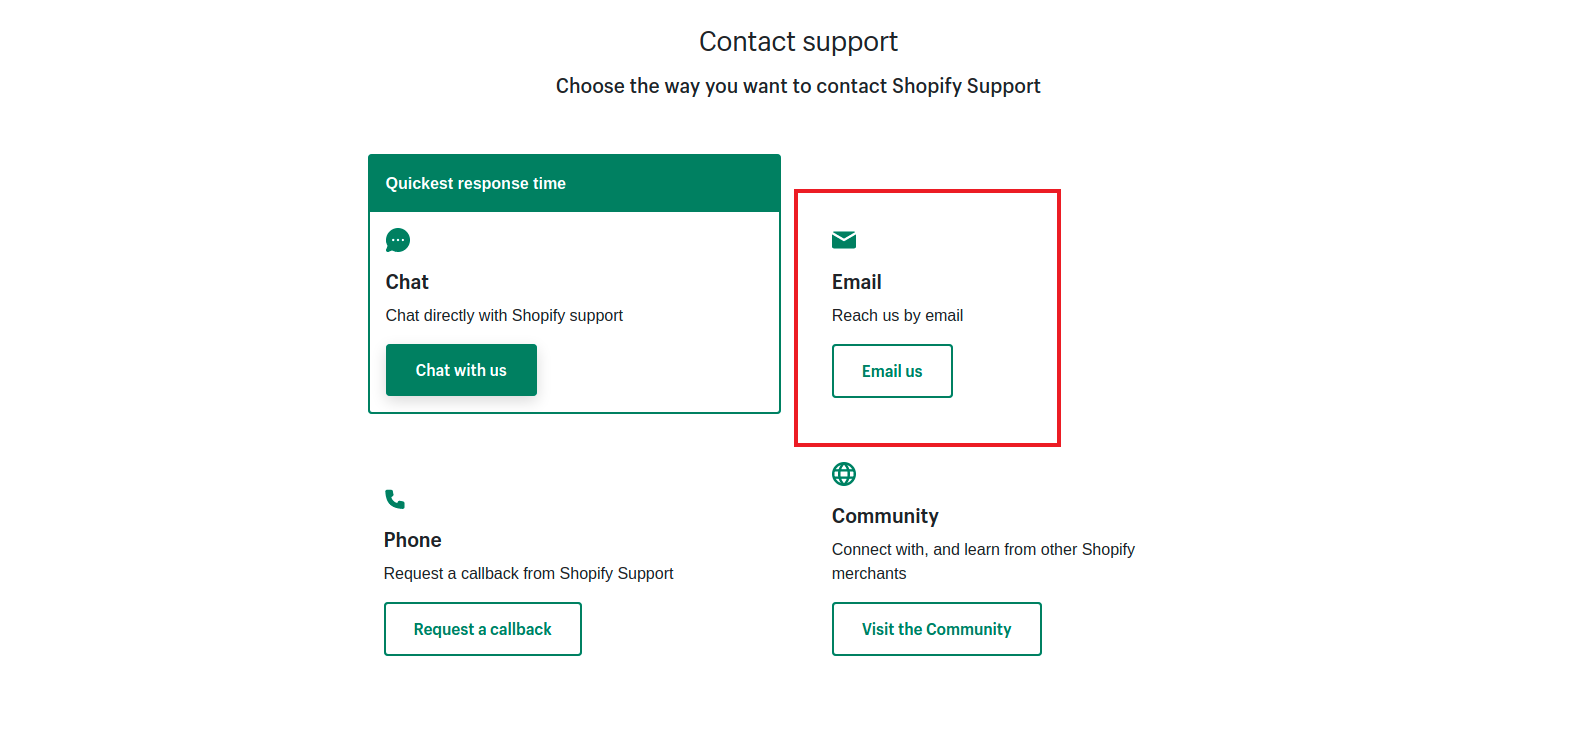The image size is (1580, 755).
Task: Click the chat bubble icon
Action: click(x=398, y=240)
